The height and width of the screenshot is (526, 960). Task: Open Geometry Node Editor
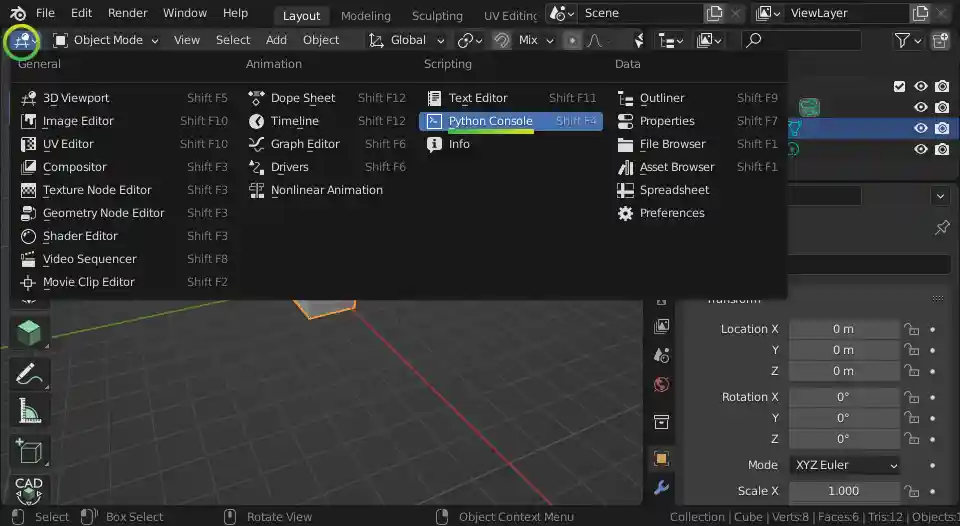[124, 213]
